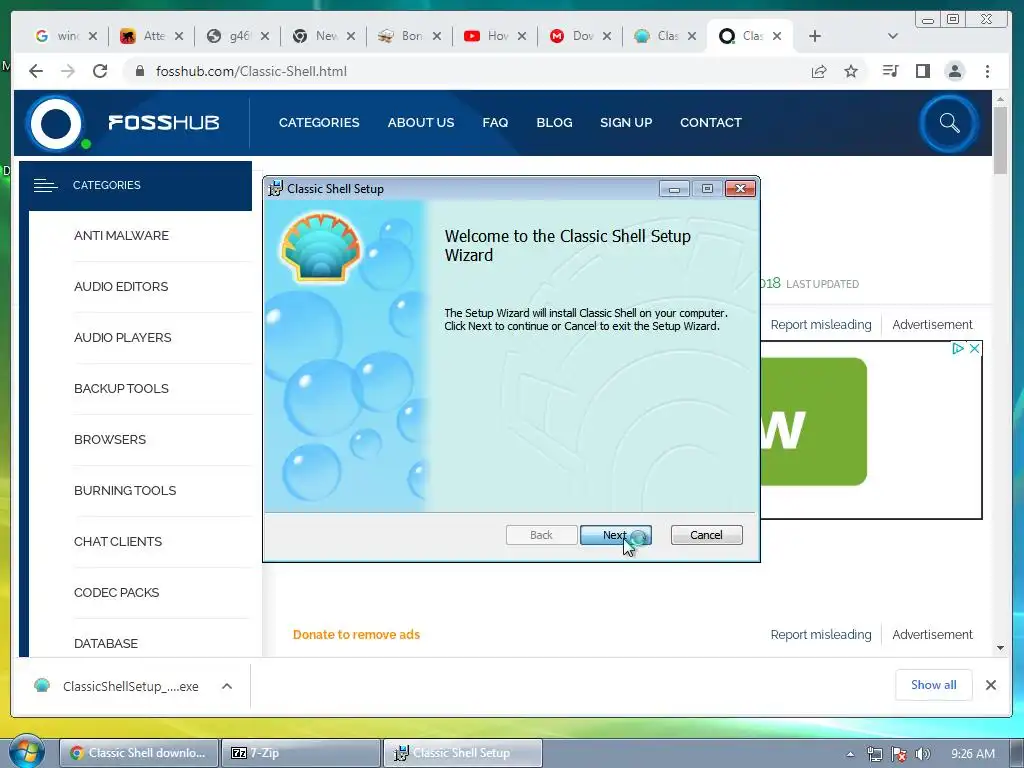Click the green ad banner
Viewport: 1024px width, 768px height.
pyautogui.click(x=814, y=422)
